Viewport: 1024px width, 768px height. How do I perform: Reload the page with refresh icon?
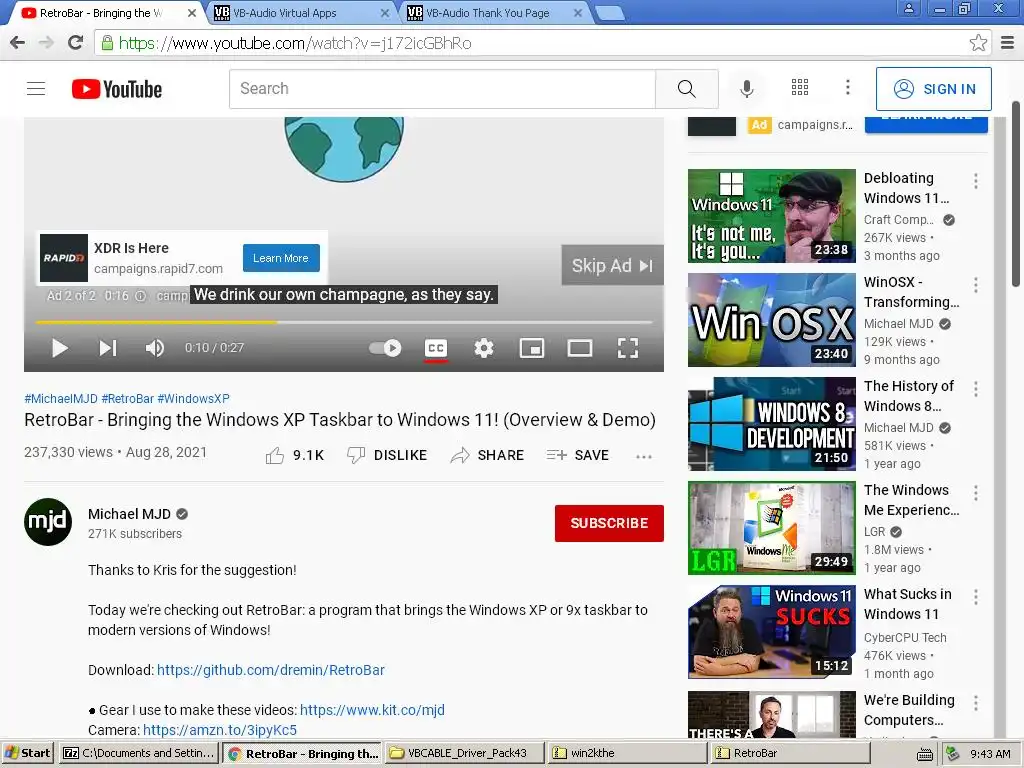pos(76,43)
